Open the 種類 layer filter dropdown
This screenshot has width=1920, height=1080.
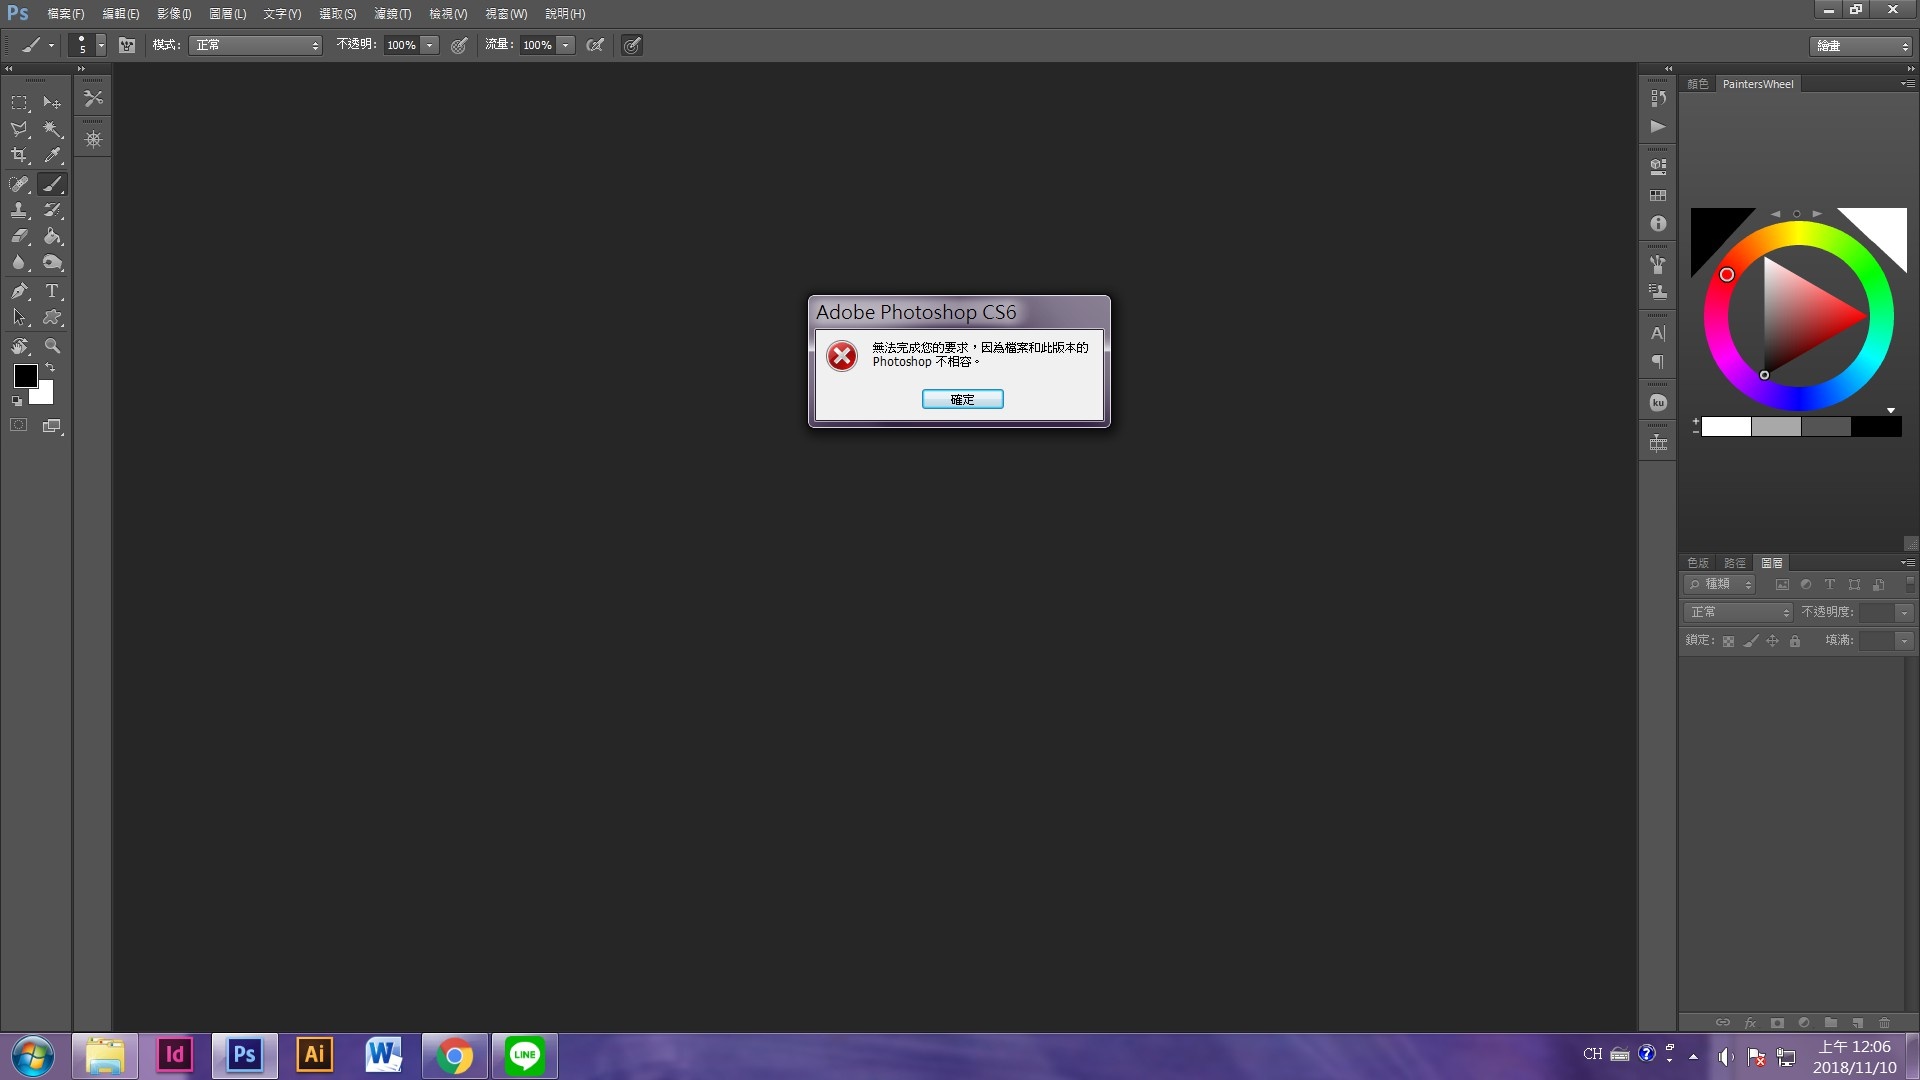coord(1720,584)
